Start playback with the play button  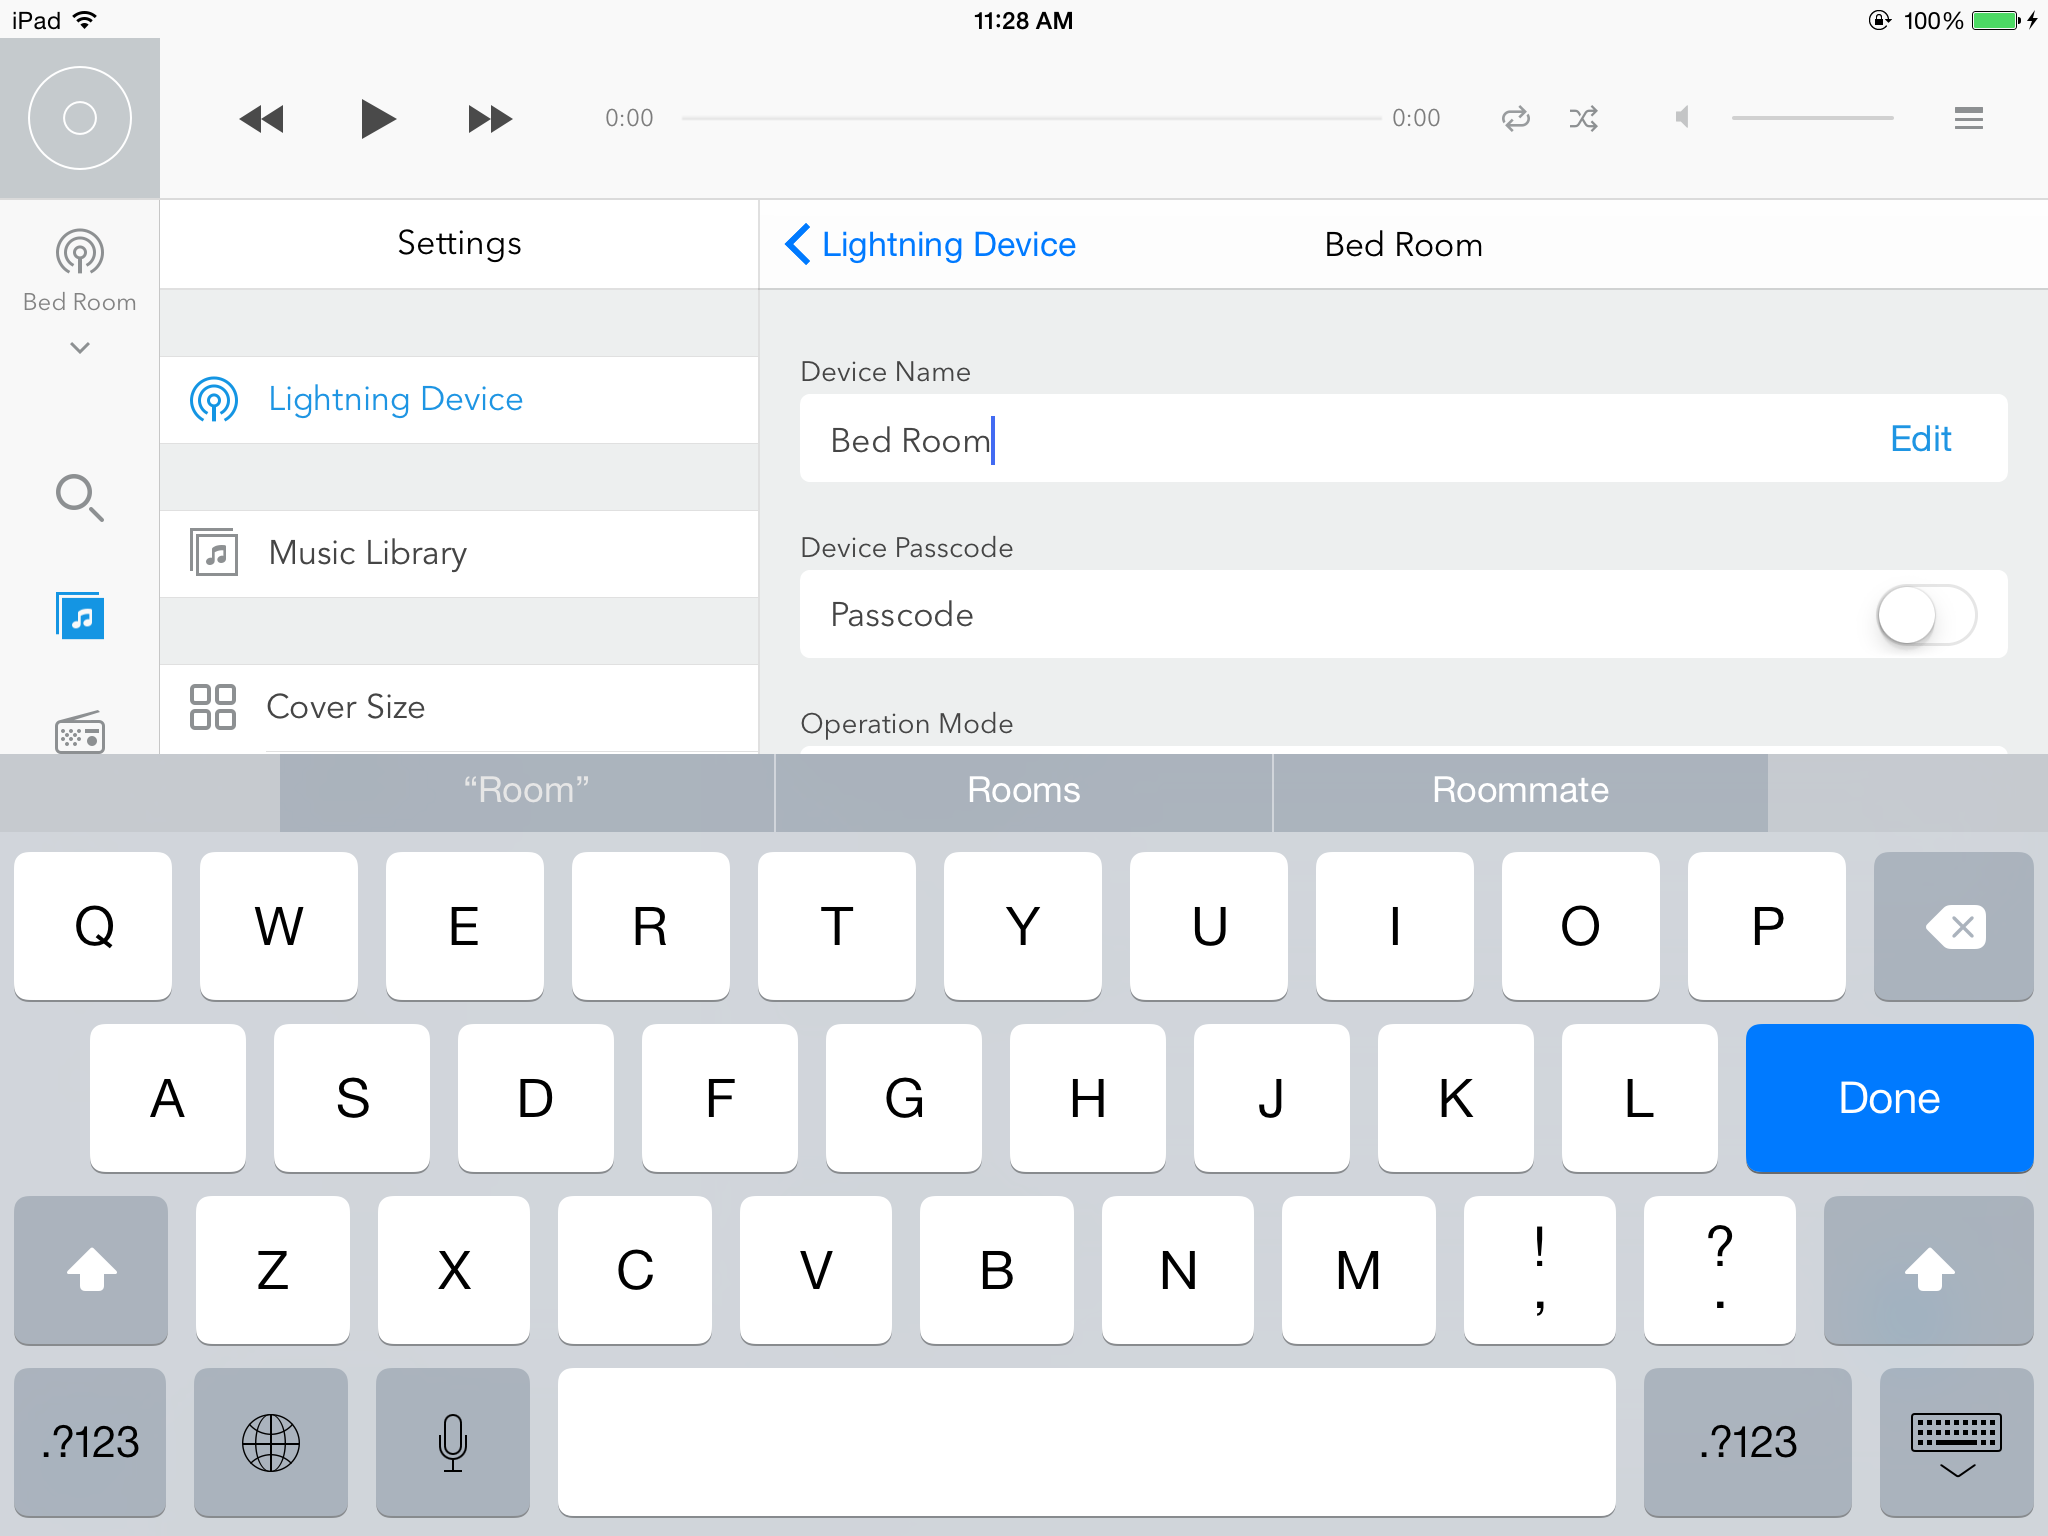[377, 119]
